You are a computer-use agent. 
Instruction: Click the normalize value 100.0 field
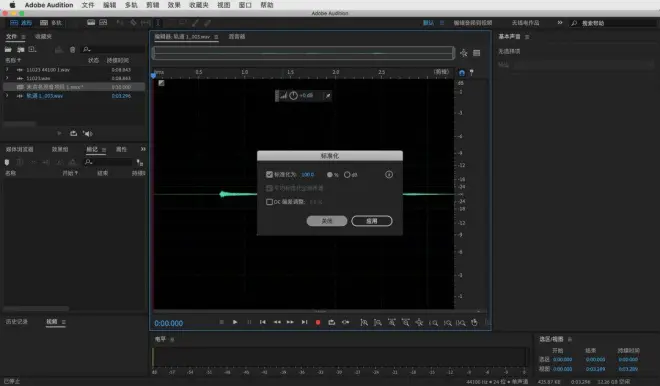point(307,174)
